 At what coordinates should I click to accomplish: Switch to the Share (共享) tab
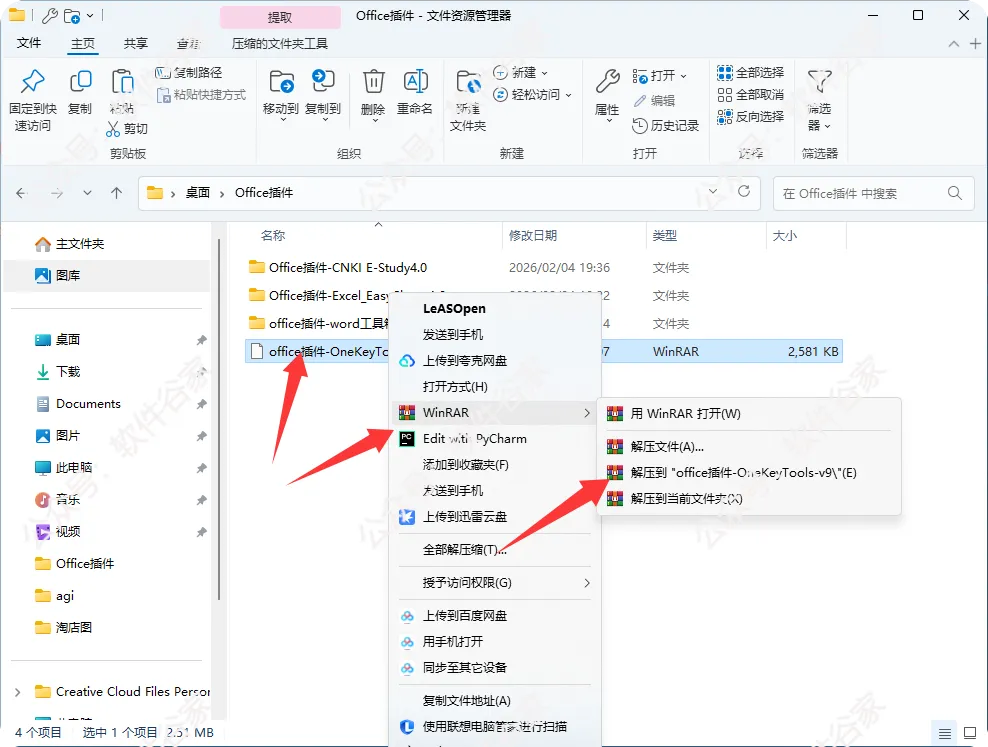(135, 43)
